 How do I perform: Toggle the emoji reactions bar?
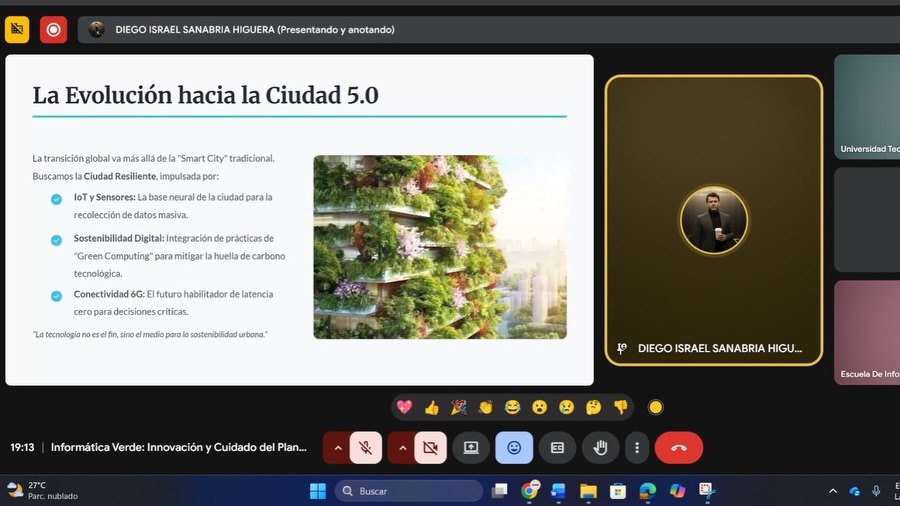[x=514, y=448]
